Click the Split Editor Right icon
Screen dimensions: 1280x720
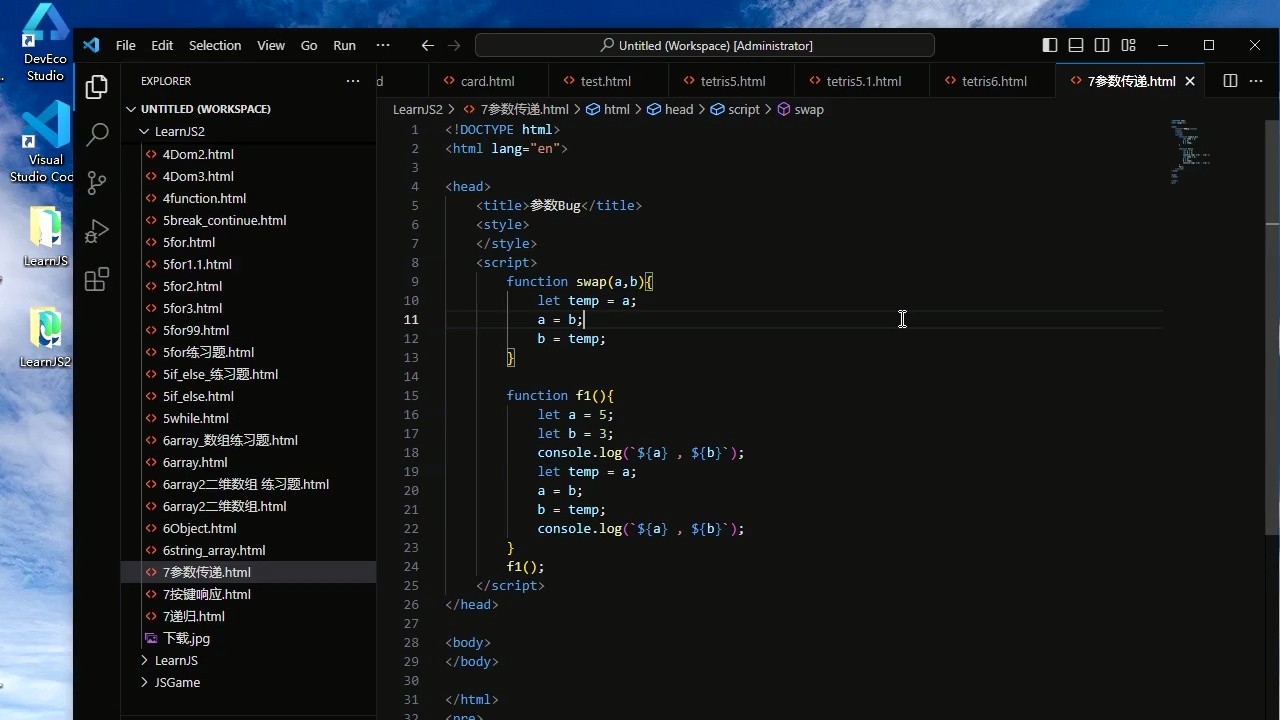coord(1230,81)
